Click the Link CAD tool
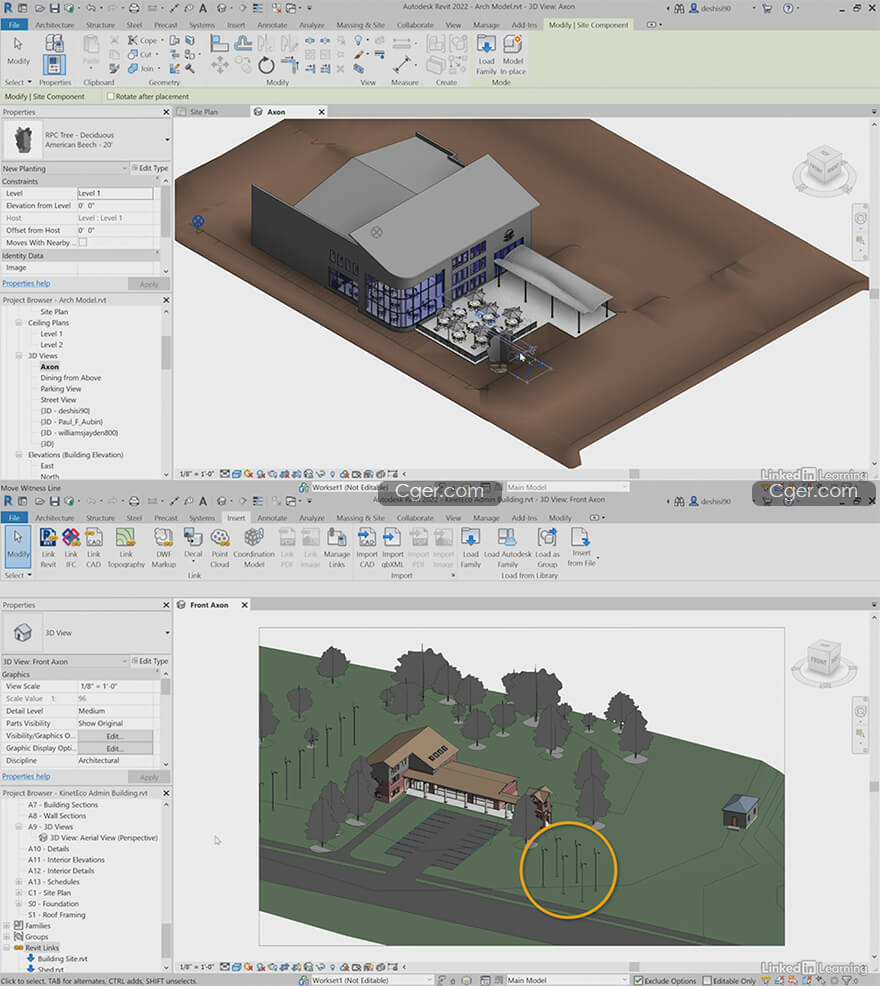 94,546
